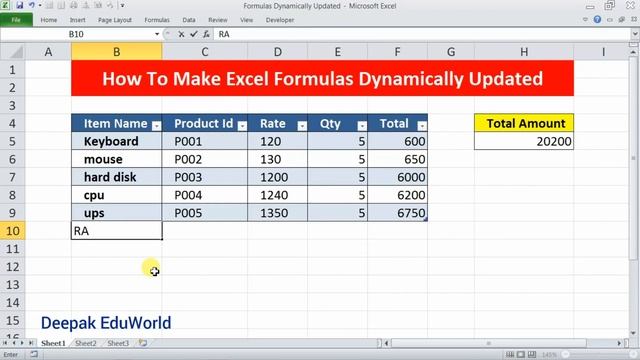Open the Developer ribbon tab
Image resolution: width=640 pixels, height=360 pixels.
coord(280,20)
